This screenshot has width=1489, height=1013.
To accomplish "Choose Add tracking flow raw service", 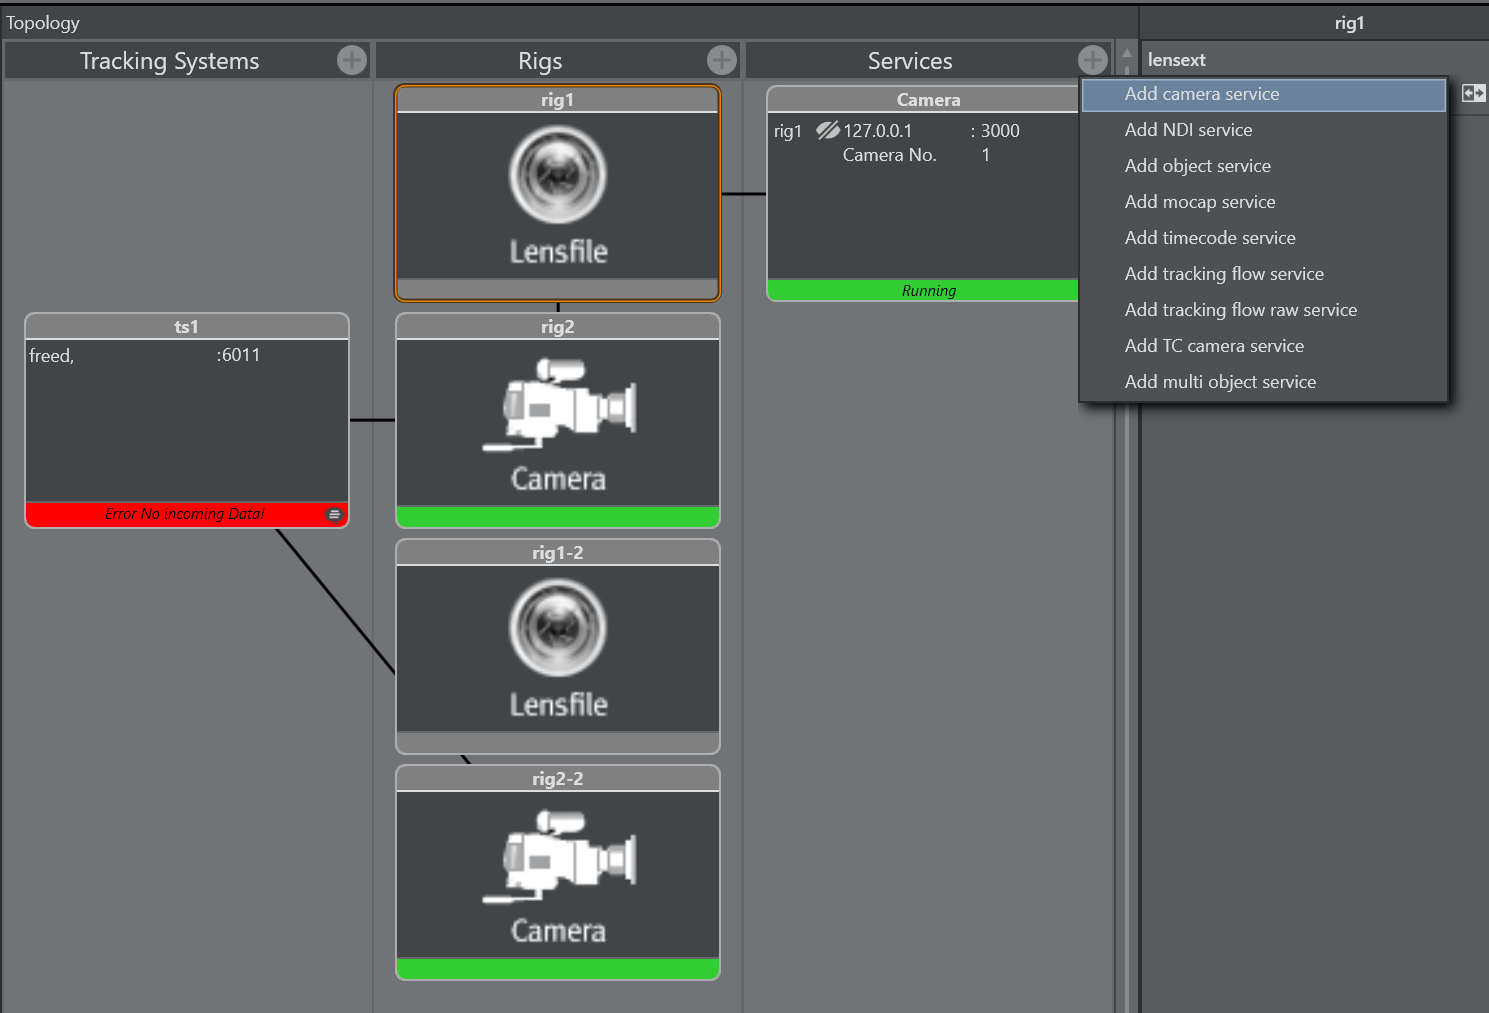I will tap(1240, 310).
